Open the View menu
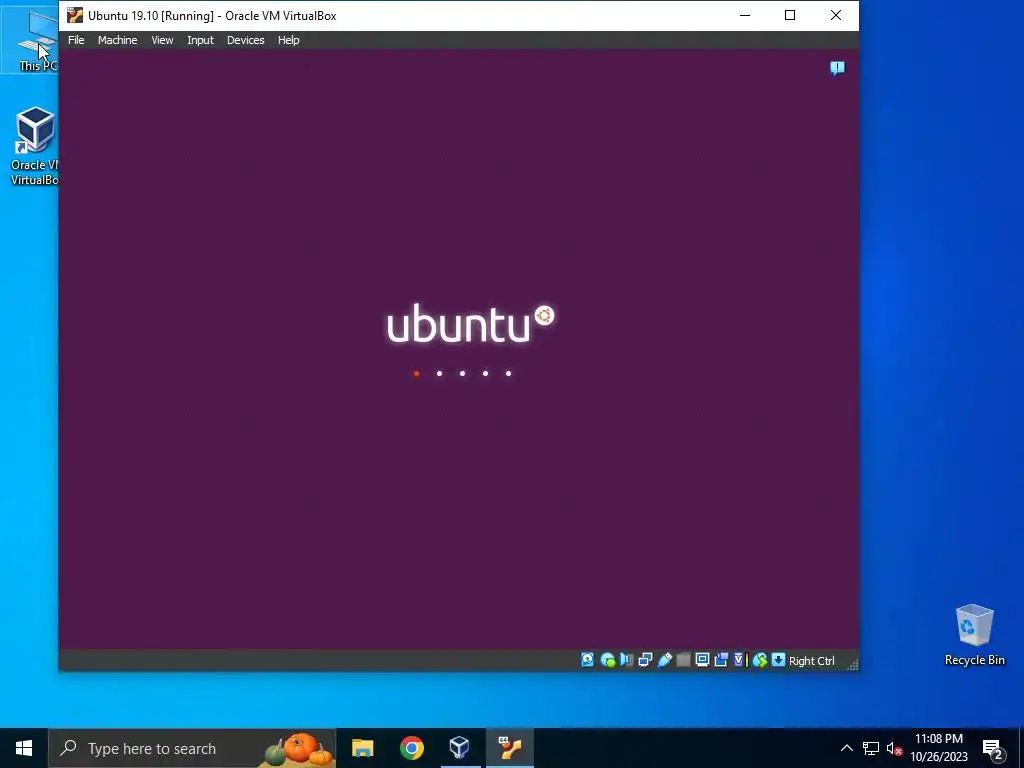This screenshot has height=768, width=1024. tap(162, 40)
